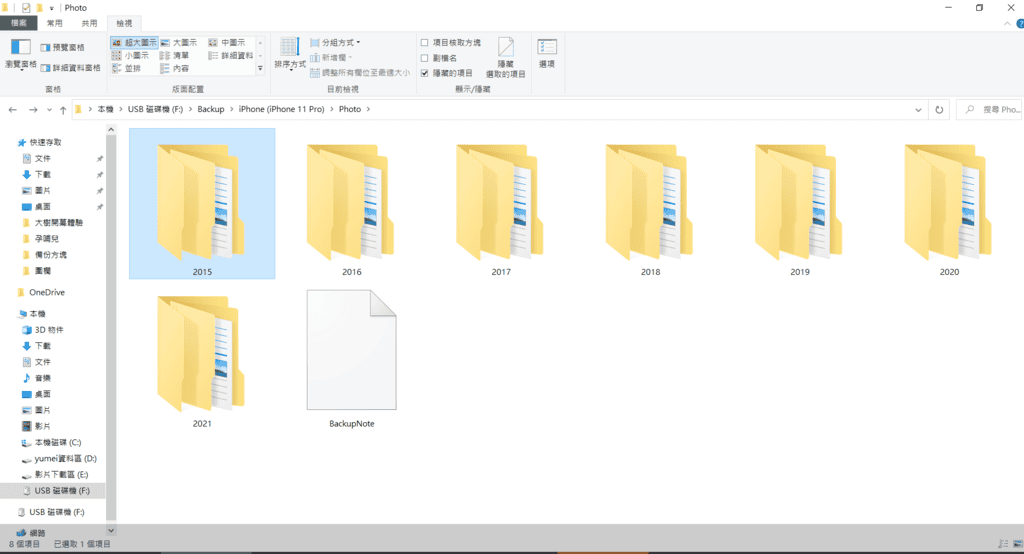Viewport: 1024px width, 554px height.
Task: Click the search Photo box
Action: point(989,110)
